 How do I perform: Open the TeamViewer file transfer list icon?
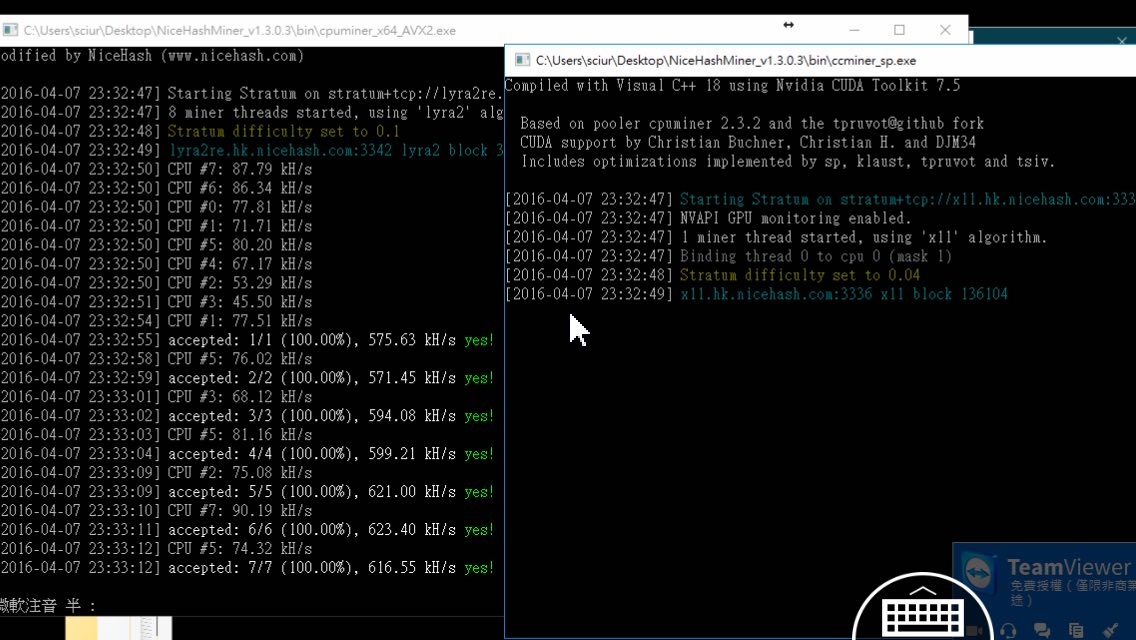click(1076, 631)
